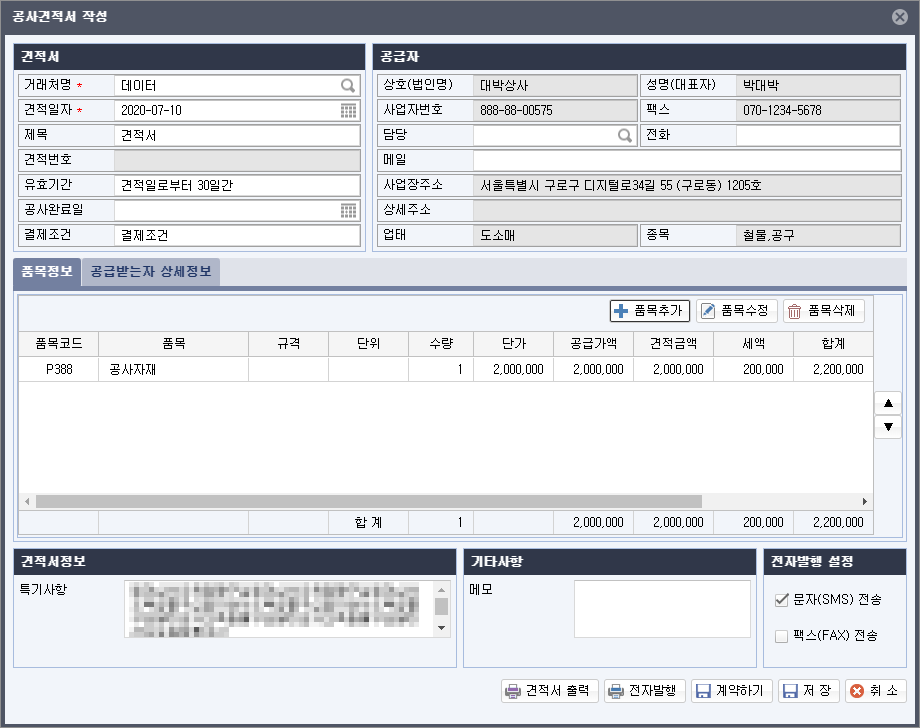Select the 공사자재 item name cell
The width and height of the screenshot is (920, 728).
pyautogui.click(x=174, y=370)
